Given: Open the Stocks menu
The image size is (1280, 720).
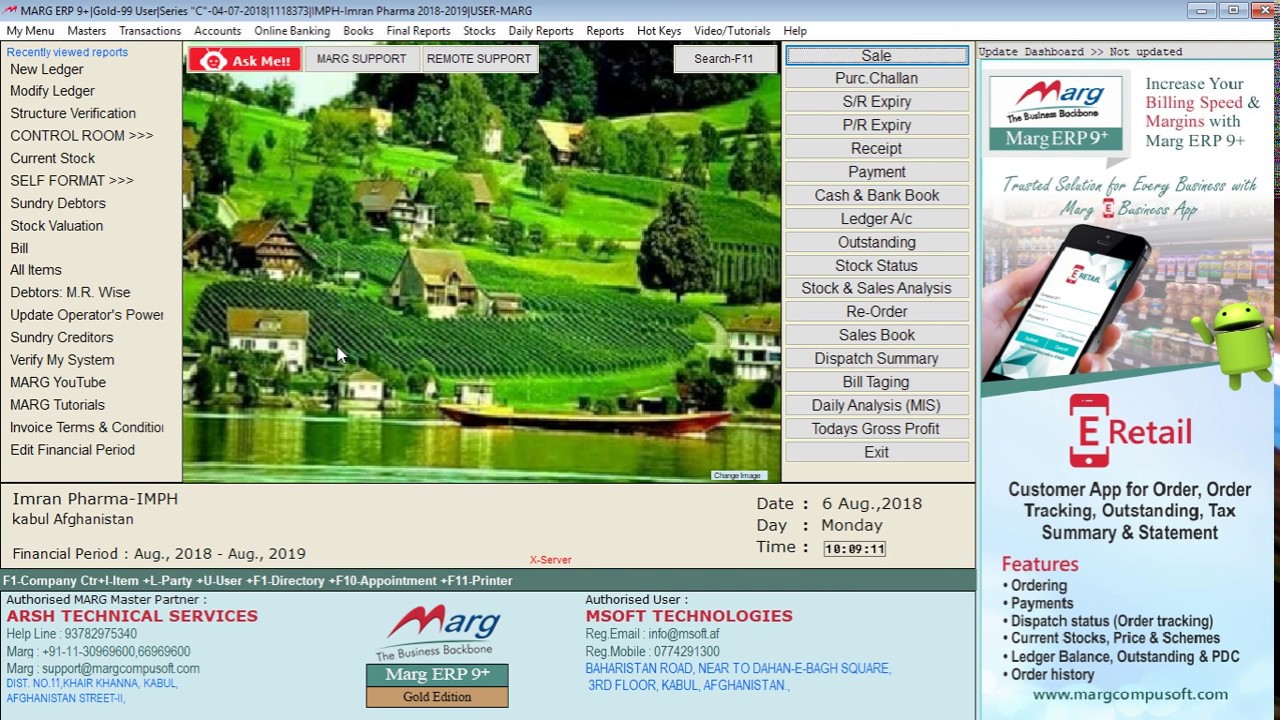Looking at the screenshot, I should 479,31.
